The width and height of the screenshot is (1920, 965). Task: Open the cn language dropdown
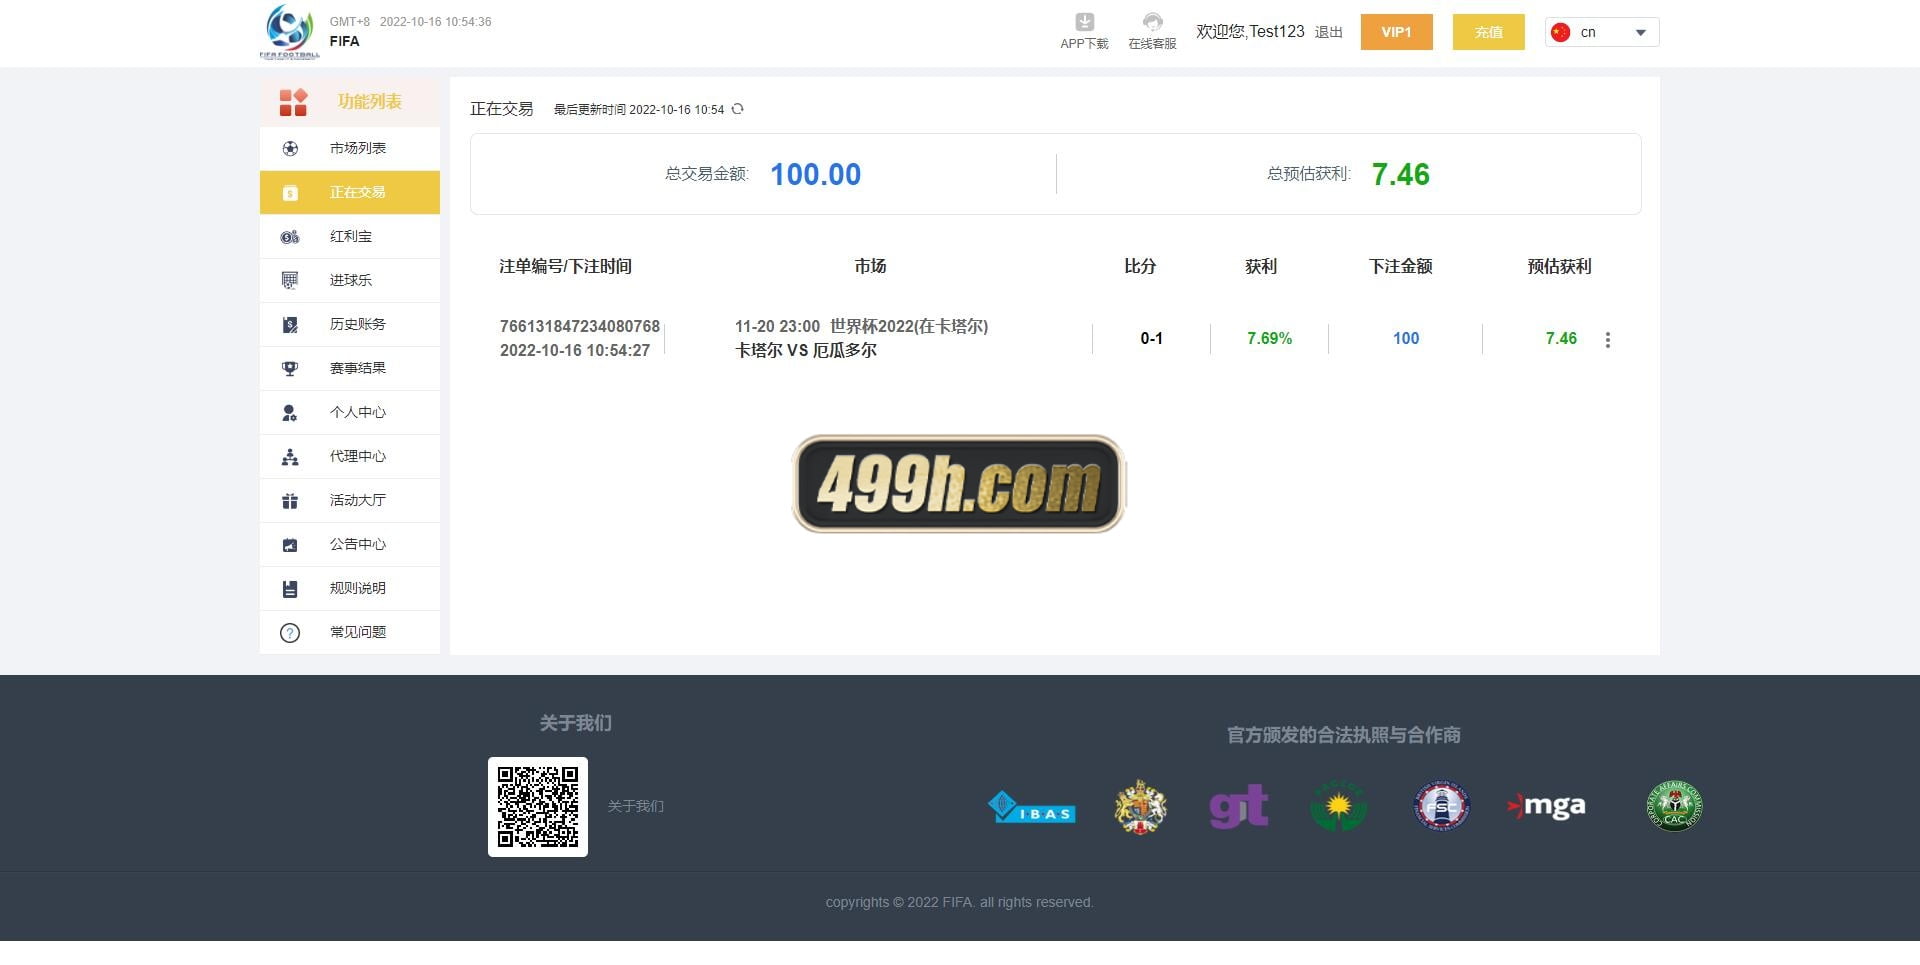click(1602, 32)
